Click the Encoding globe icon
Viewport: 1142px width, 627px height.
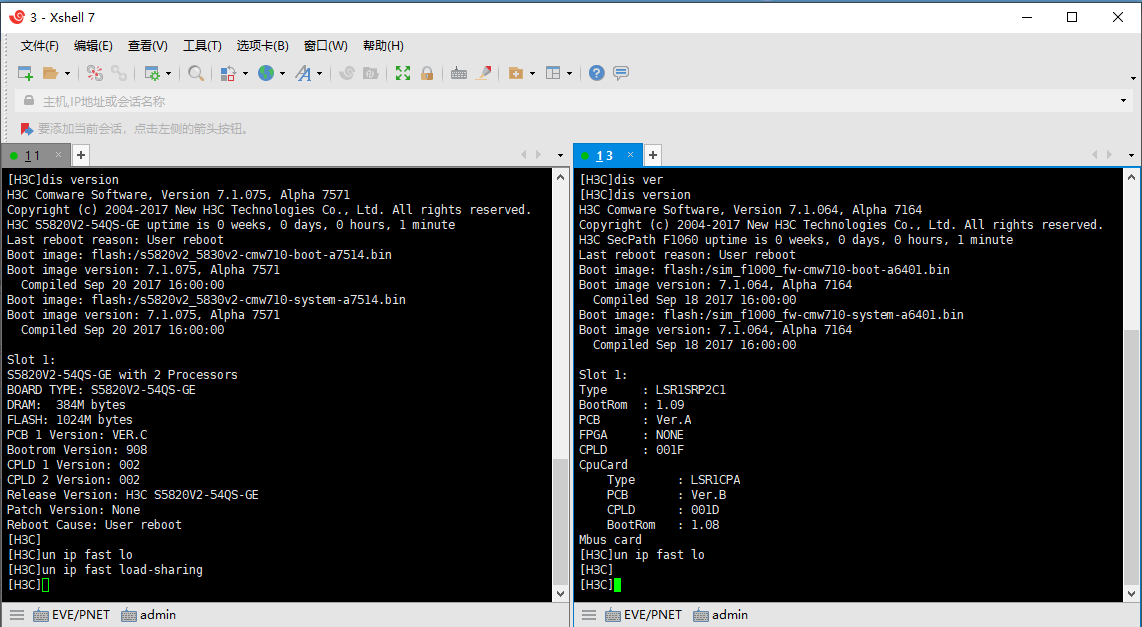pos(266,73)
